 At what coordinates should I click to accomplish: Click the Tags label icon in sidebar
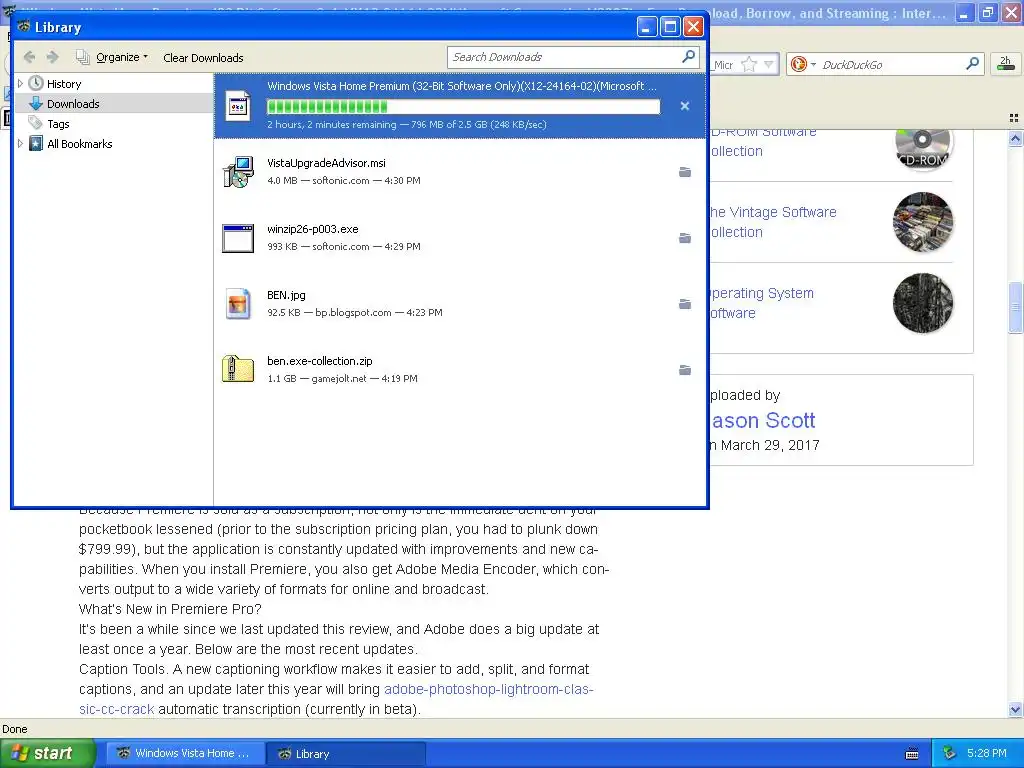[36, 123]
